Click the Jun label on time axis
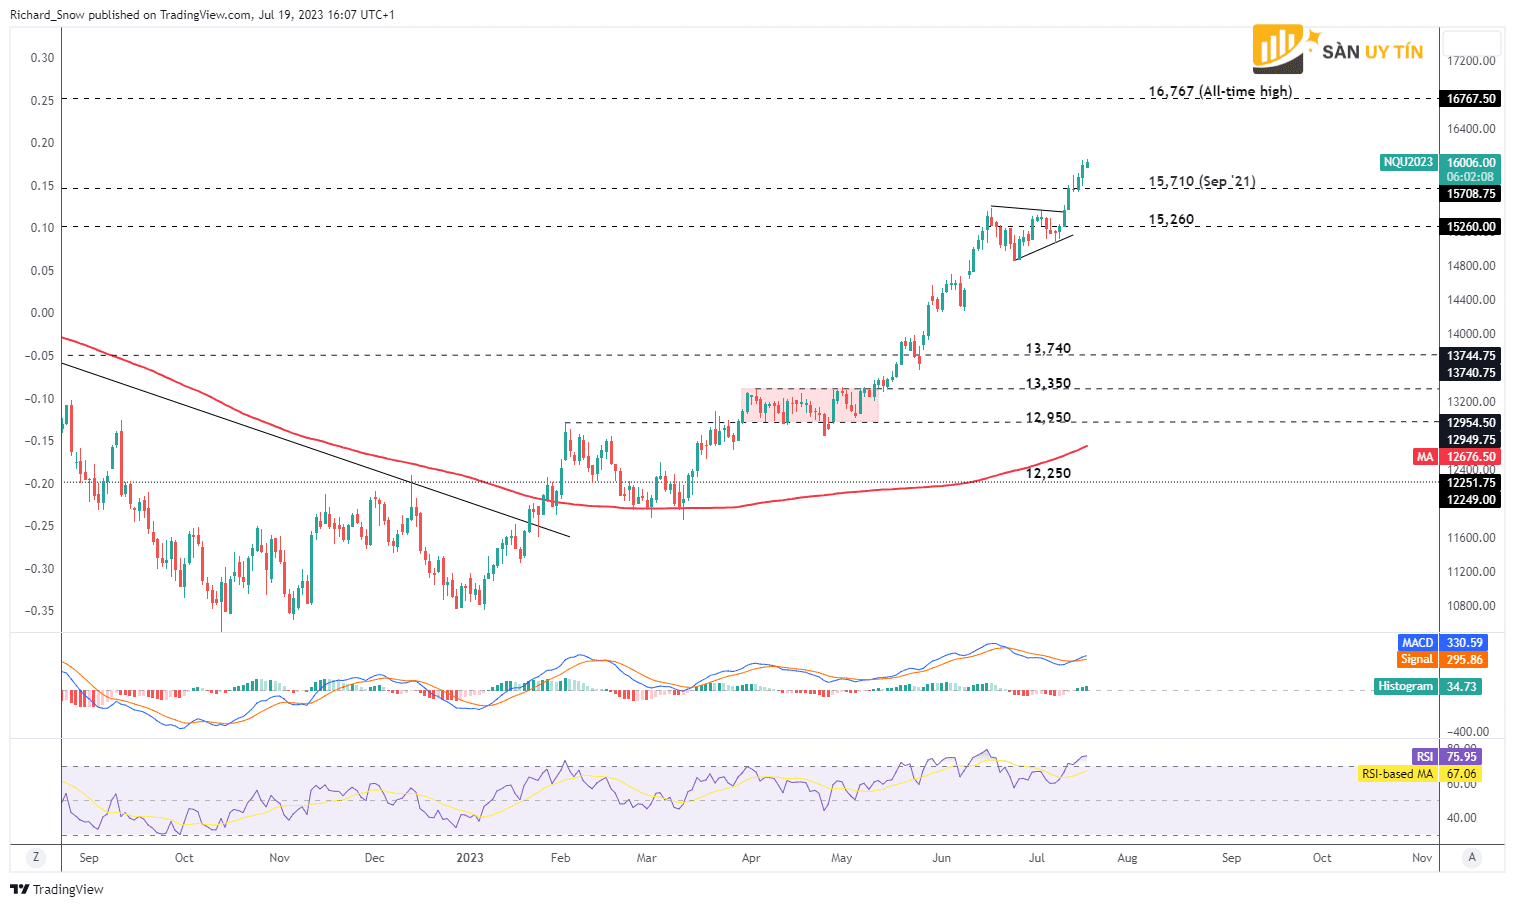This screenshot has width=1515, height=907. tap(941, 857)
